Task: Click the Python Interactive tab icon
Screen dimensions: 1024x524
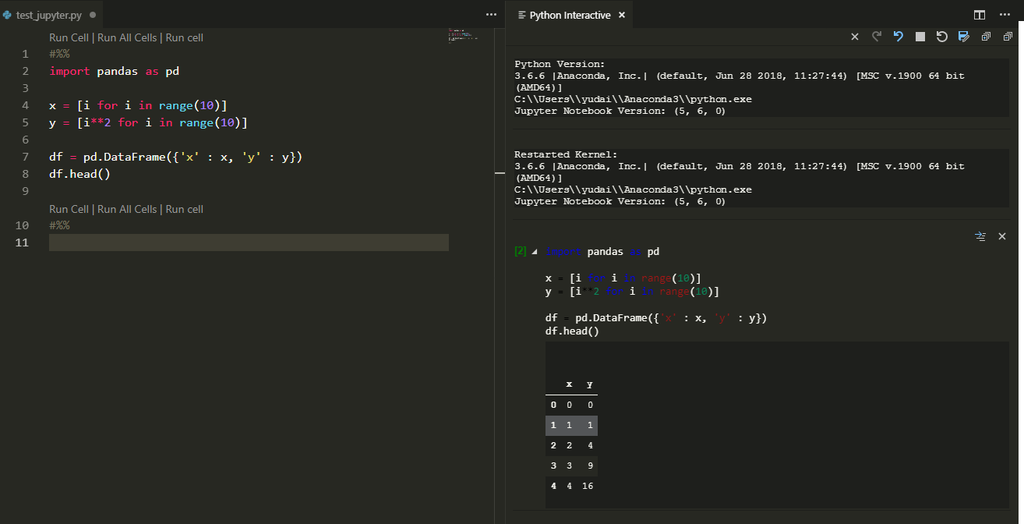Action: point(521,14)
